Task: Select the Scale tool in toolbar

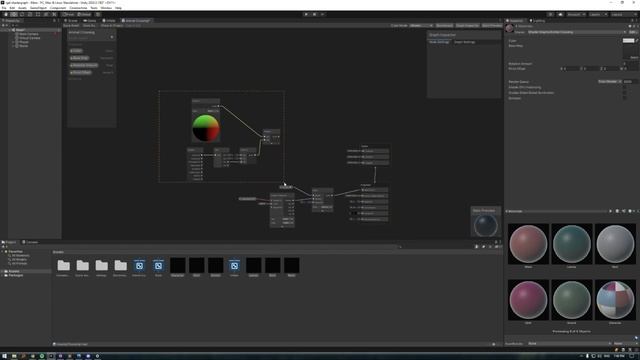Action: 30,14
